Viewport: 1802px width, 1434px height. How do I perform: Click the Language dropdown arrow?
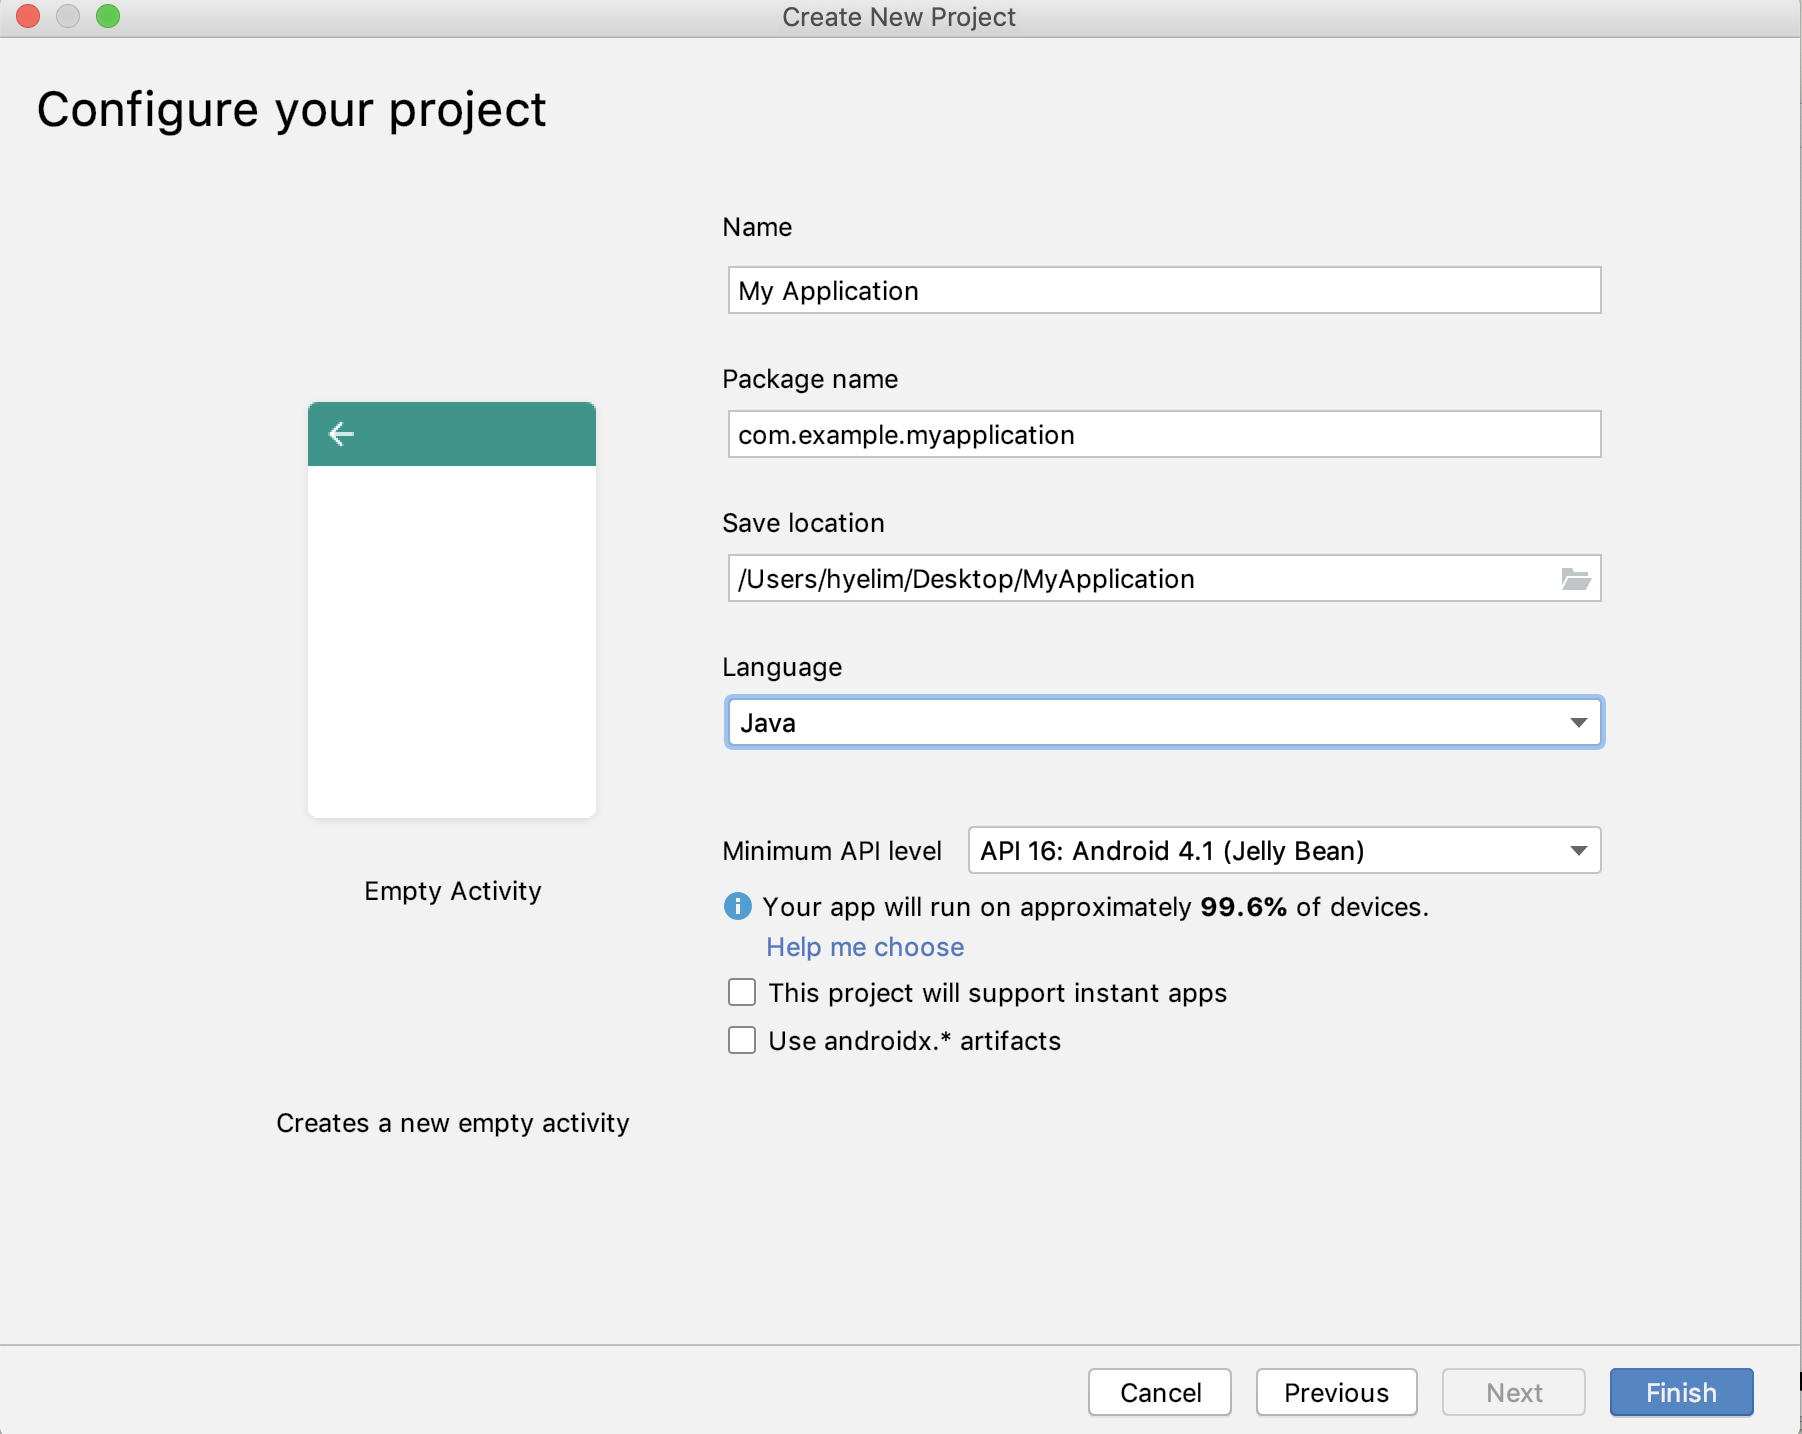[1579, 722]
